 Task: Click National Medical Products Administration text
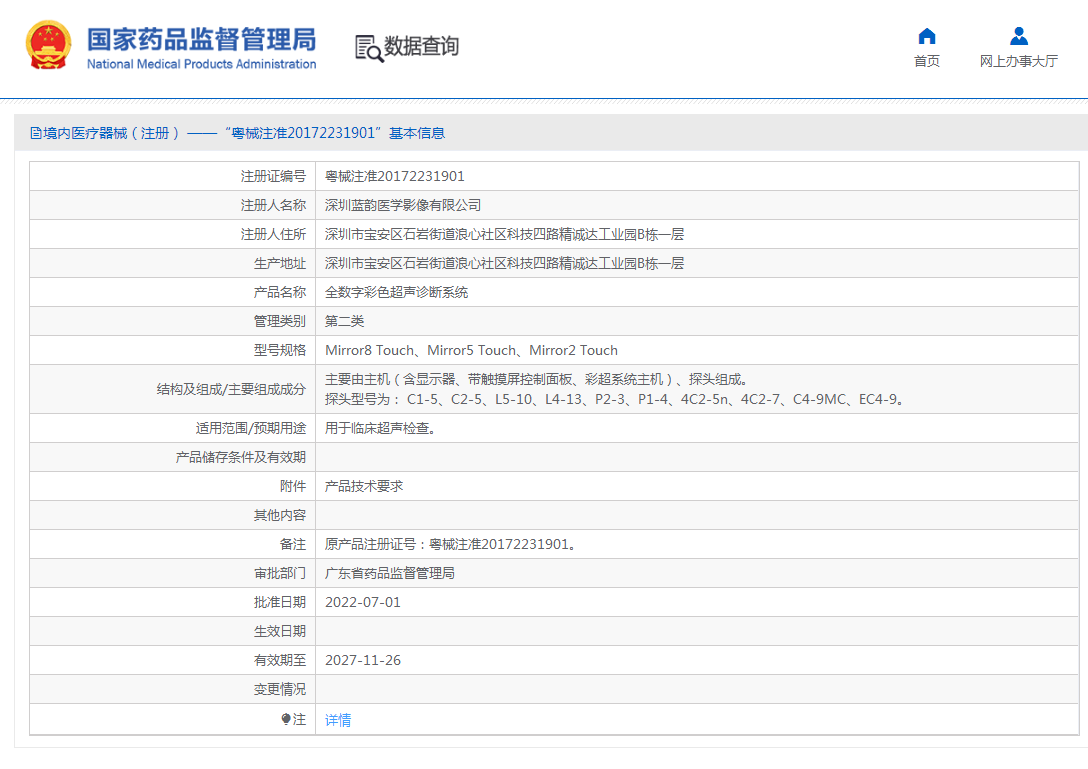click(201, 64)
